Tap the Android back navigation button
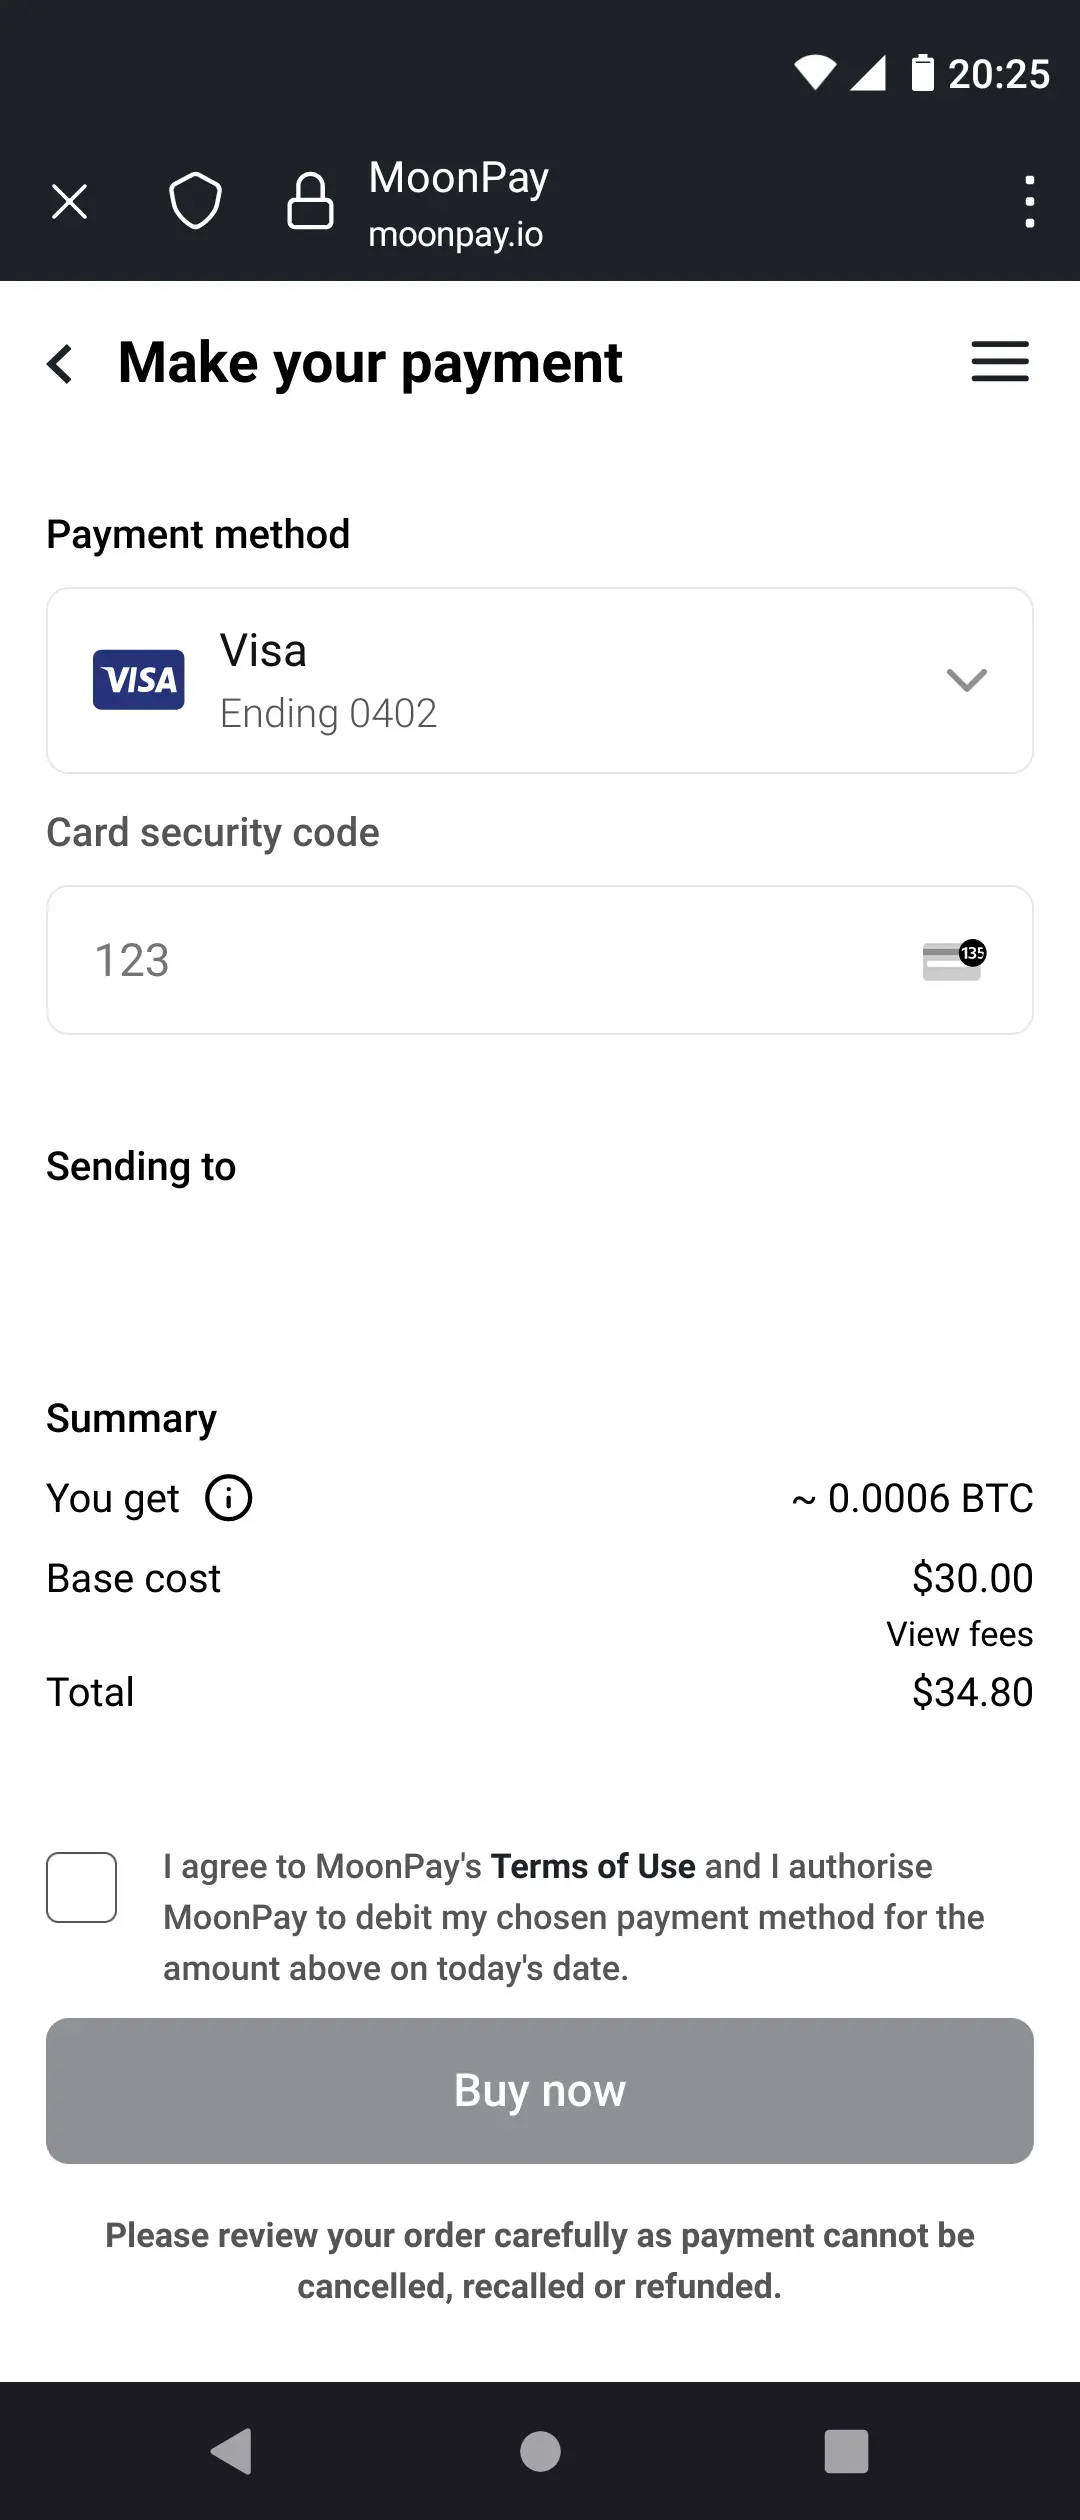This screenshot has width=1080, height=2520. pos(232,2451)
